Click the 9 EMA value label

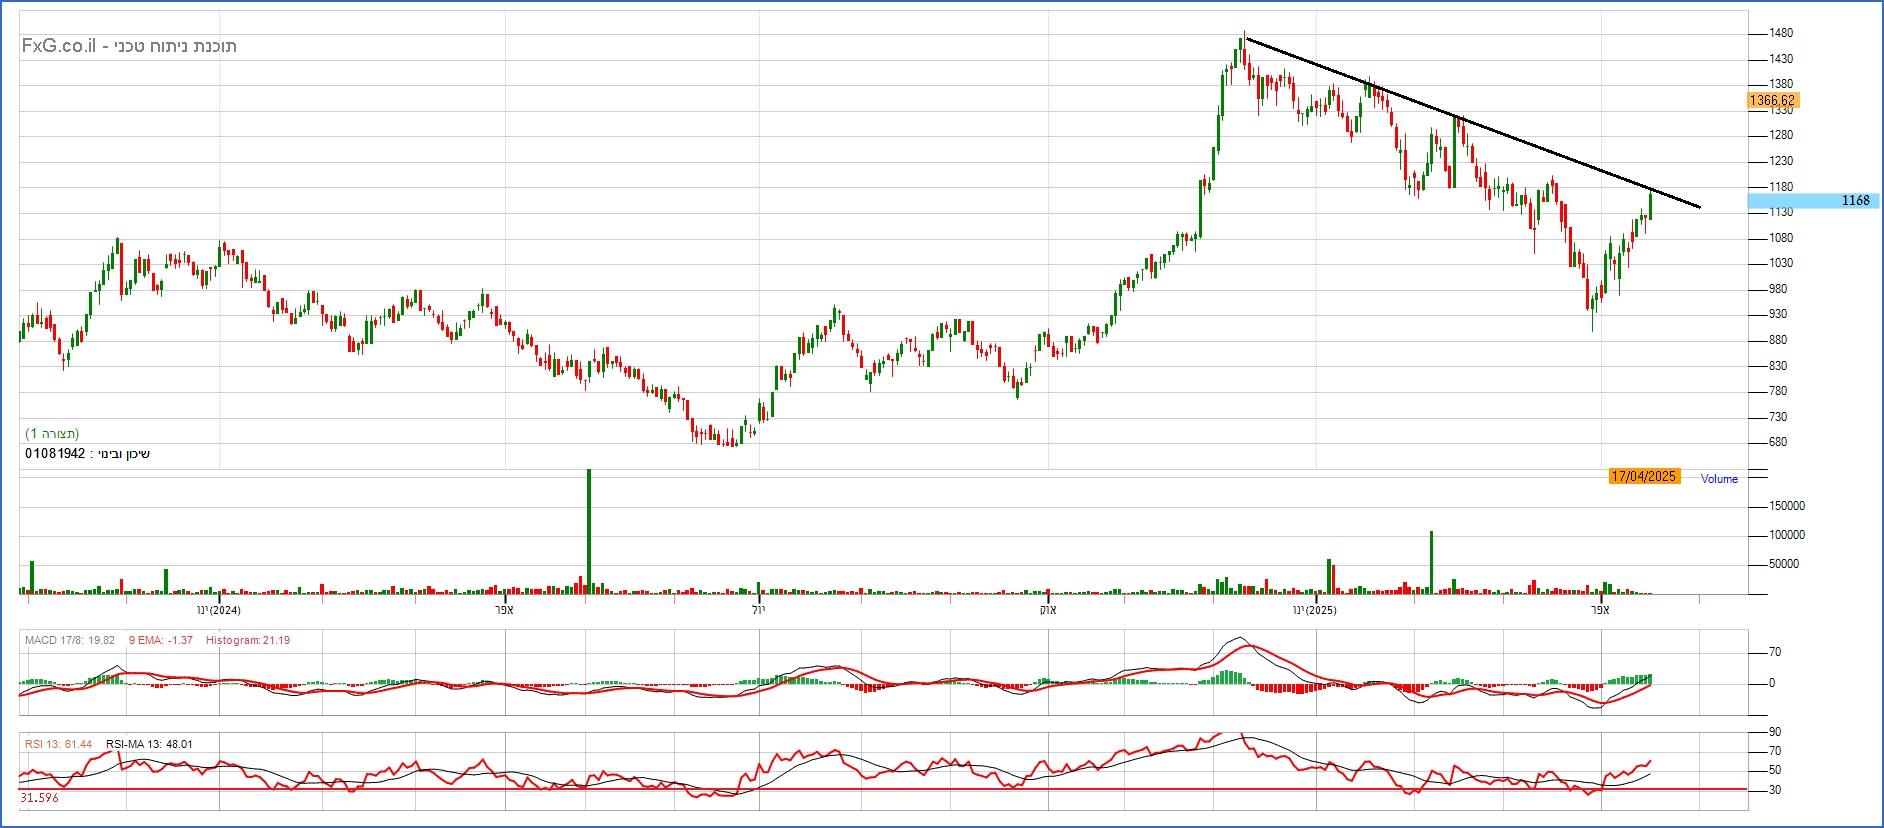pos(160,640)
